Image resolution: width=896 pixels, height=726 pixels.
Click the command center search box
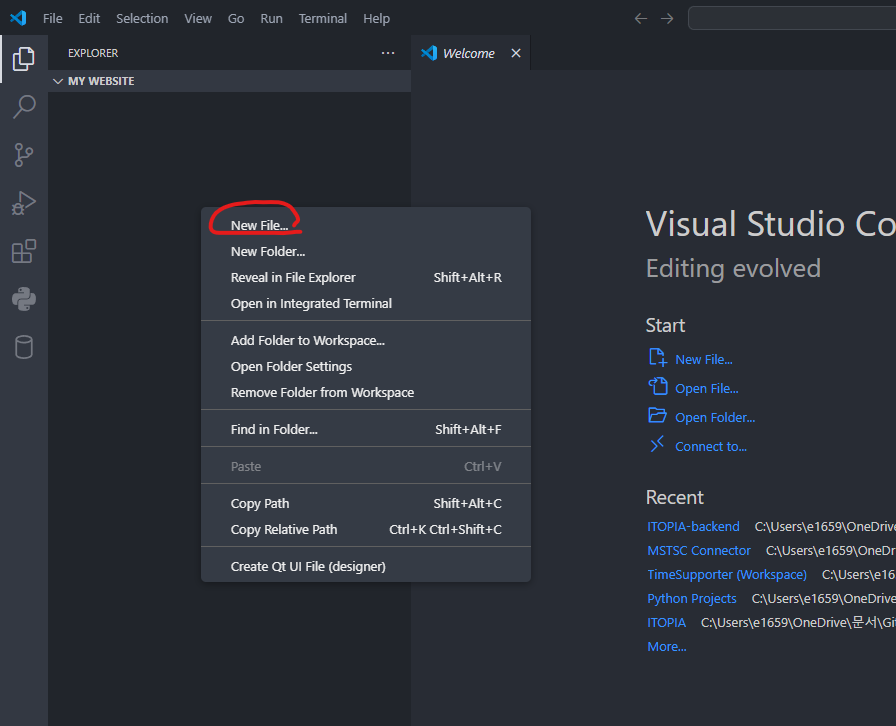(792, 18)
